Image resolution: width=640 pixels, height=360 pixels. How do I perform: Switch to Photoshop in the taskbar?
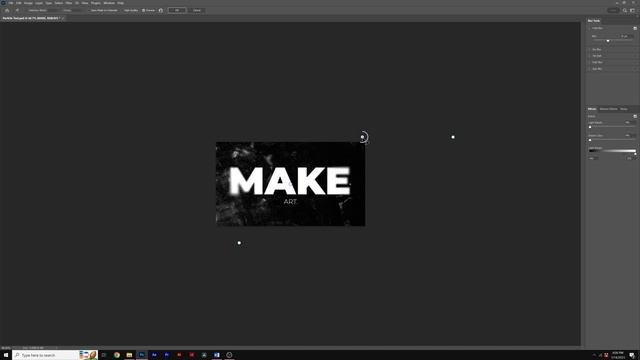142,355
